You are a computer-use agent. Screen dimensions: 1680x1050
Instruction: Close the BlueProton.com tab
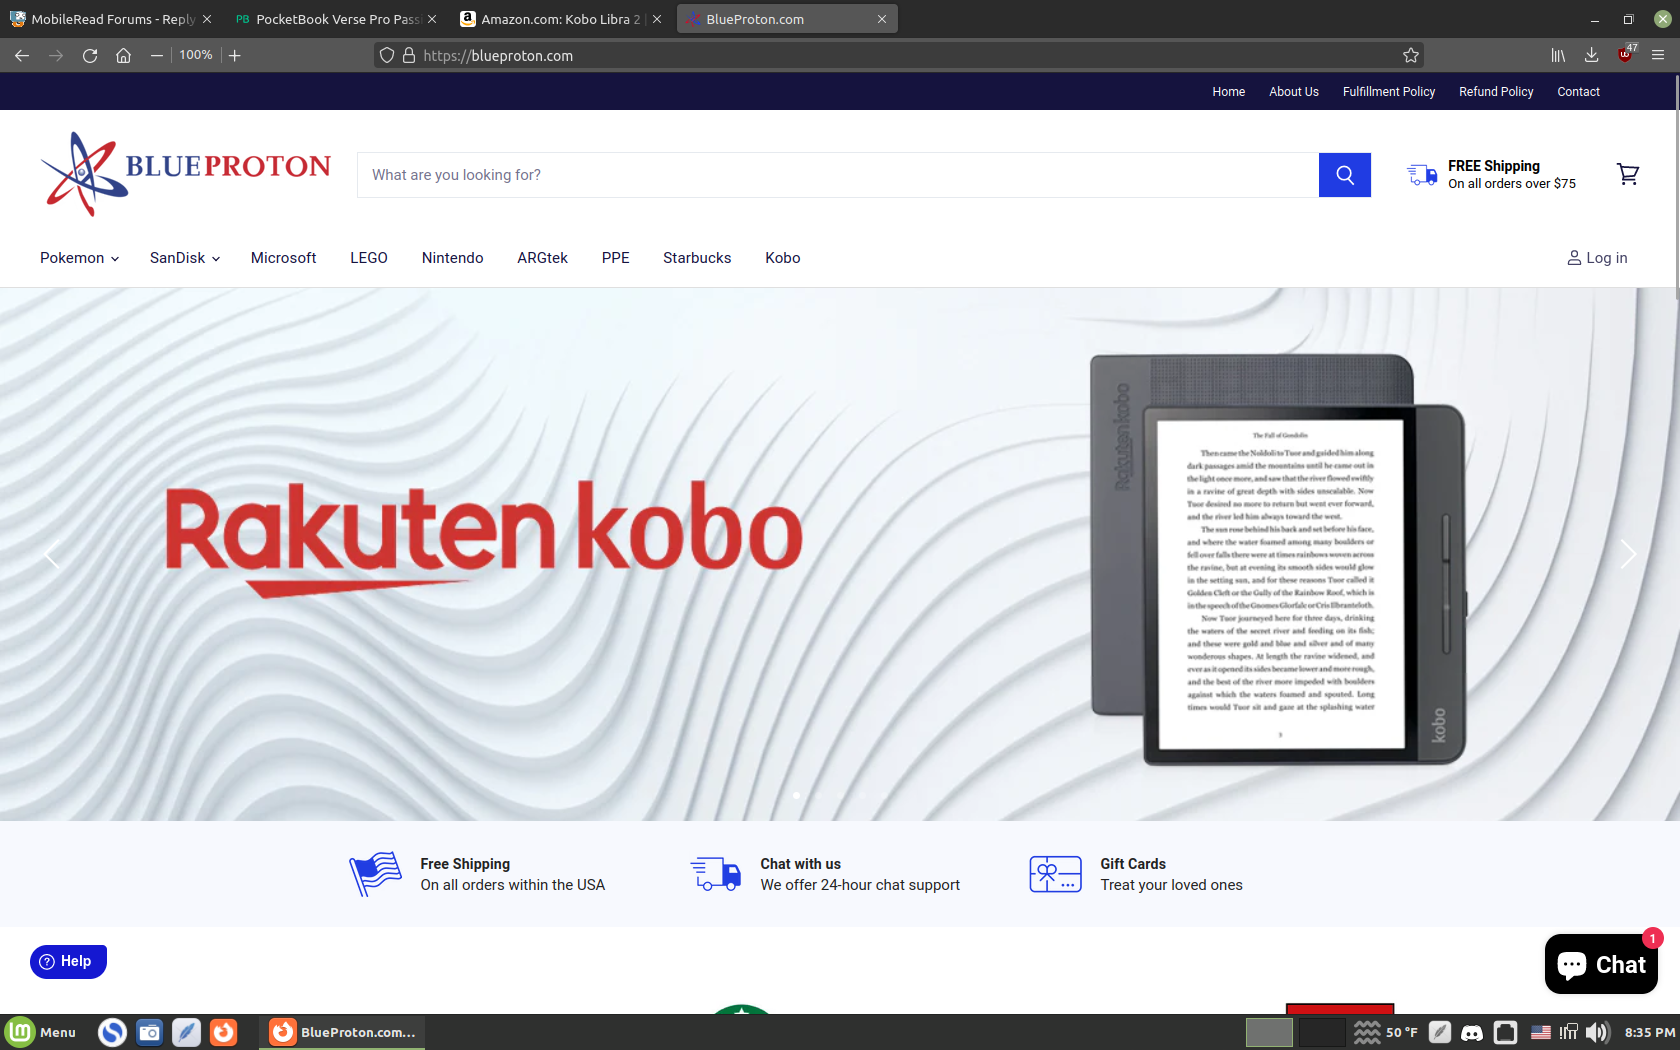click(882, 19)
